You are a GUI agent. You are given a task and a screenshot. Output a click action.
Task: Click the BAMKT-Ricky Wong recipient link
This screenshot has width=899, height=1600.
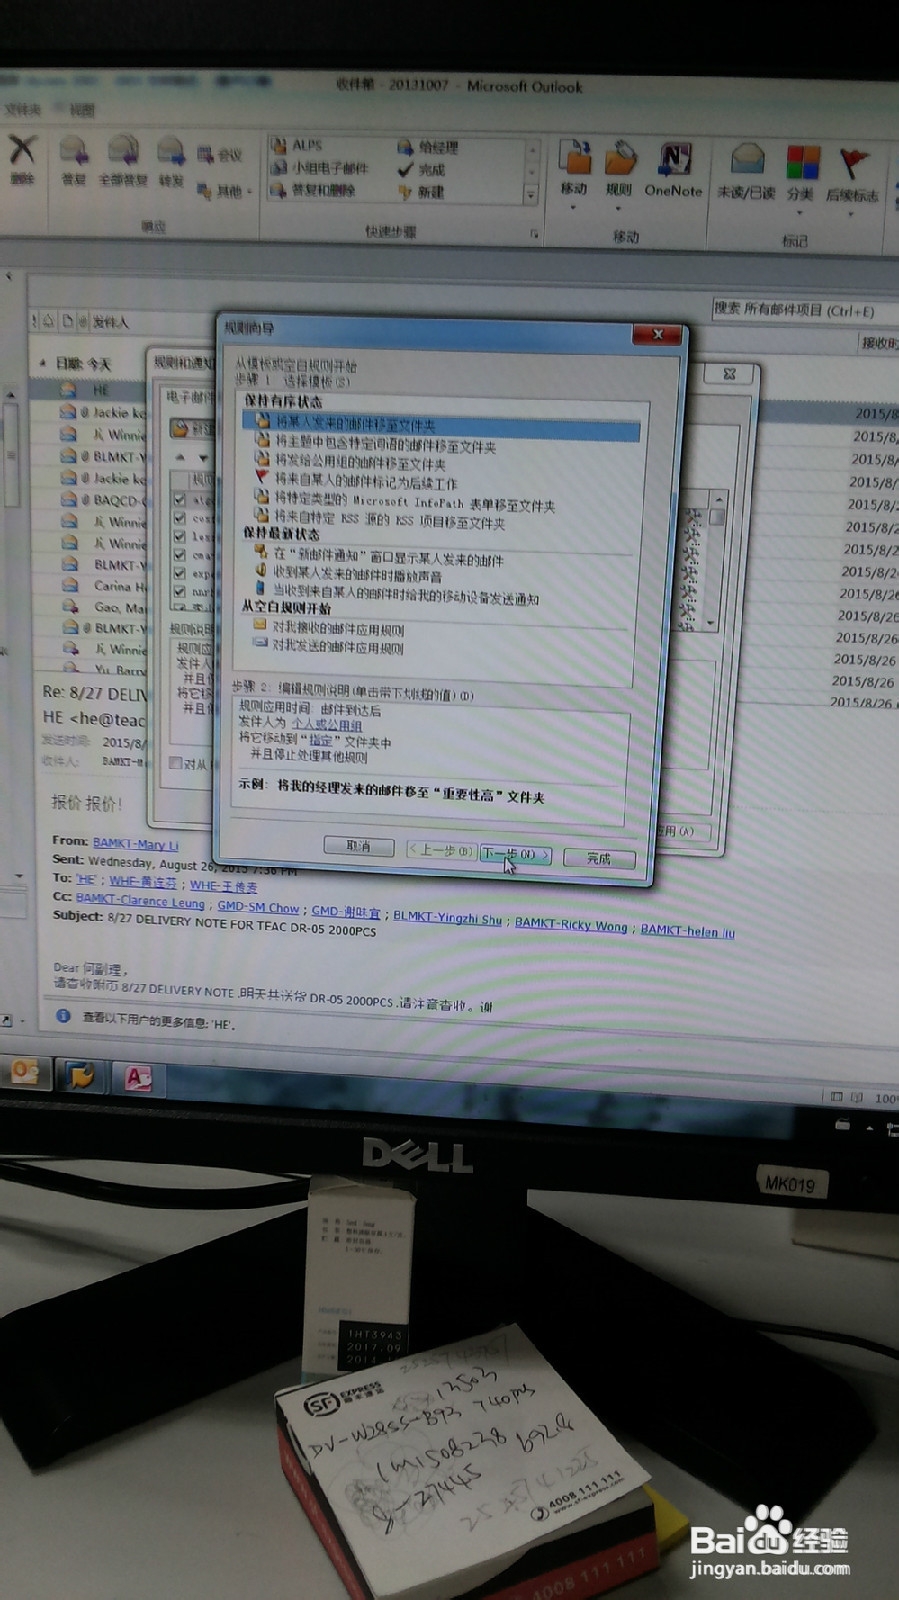(x=571, y=924)
